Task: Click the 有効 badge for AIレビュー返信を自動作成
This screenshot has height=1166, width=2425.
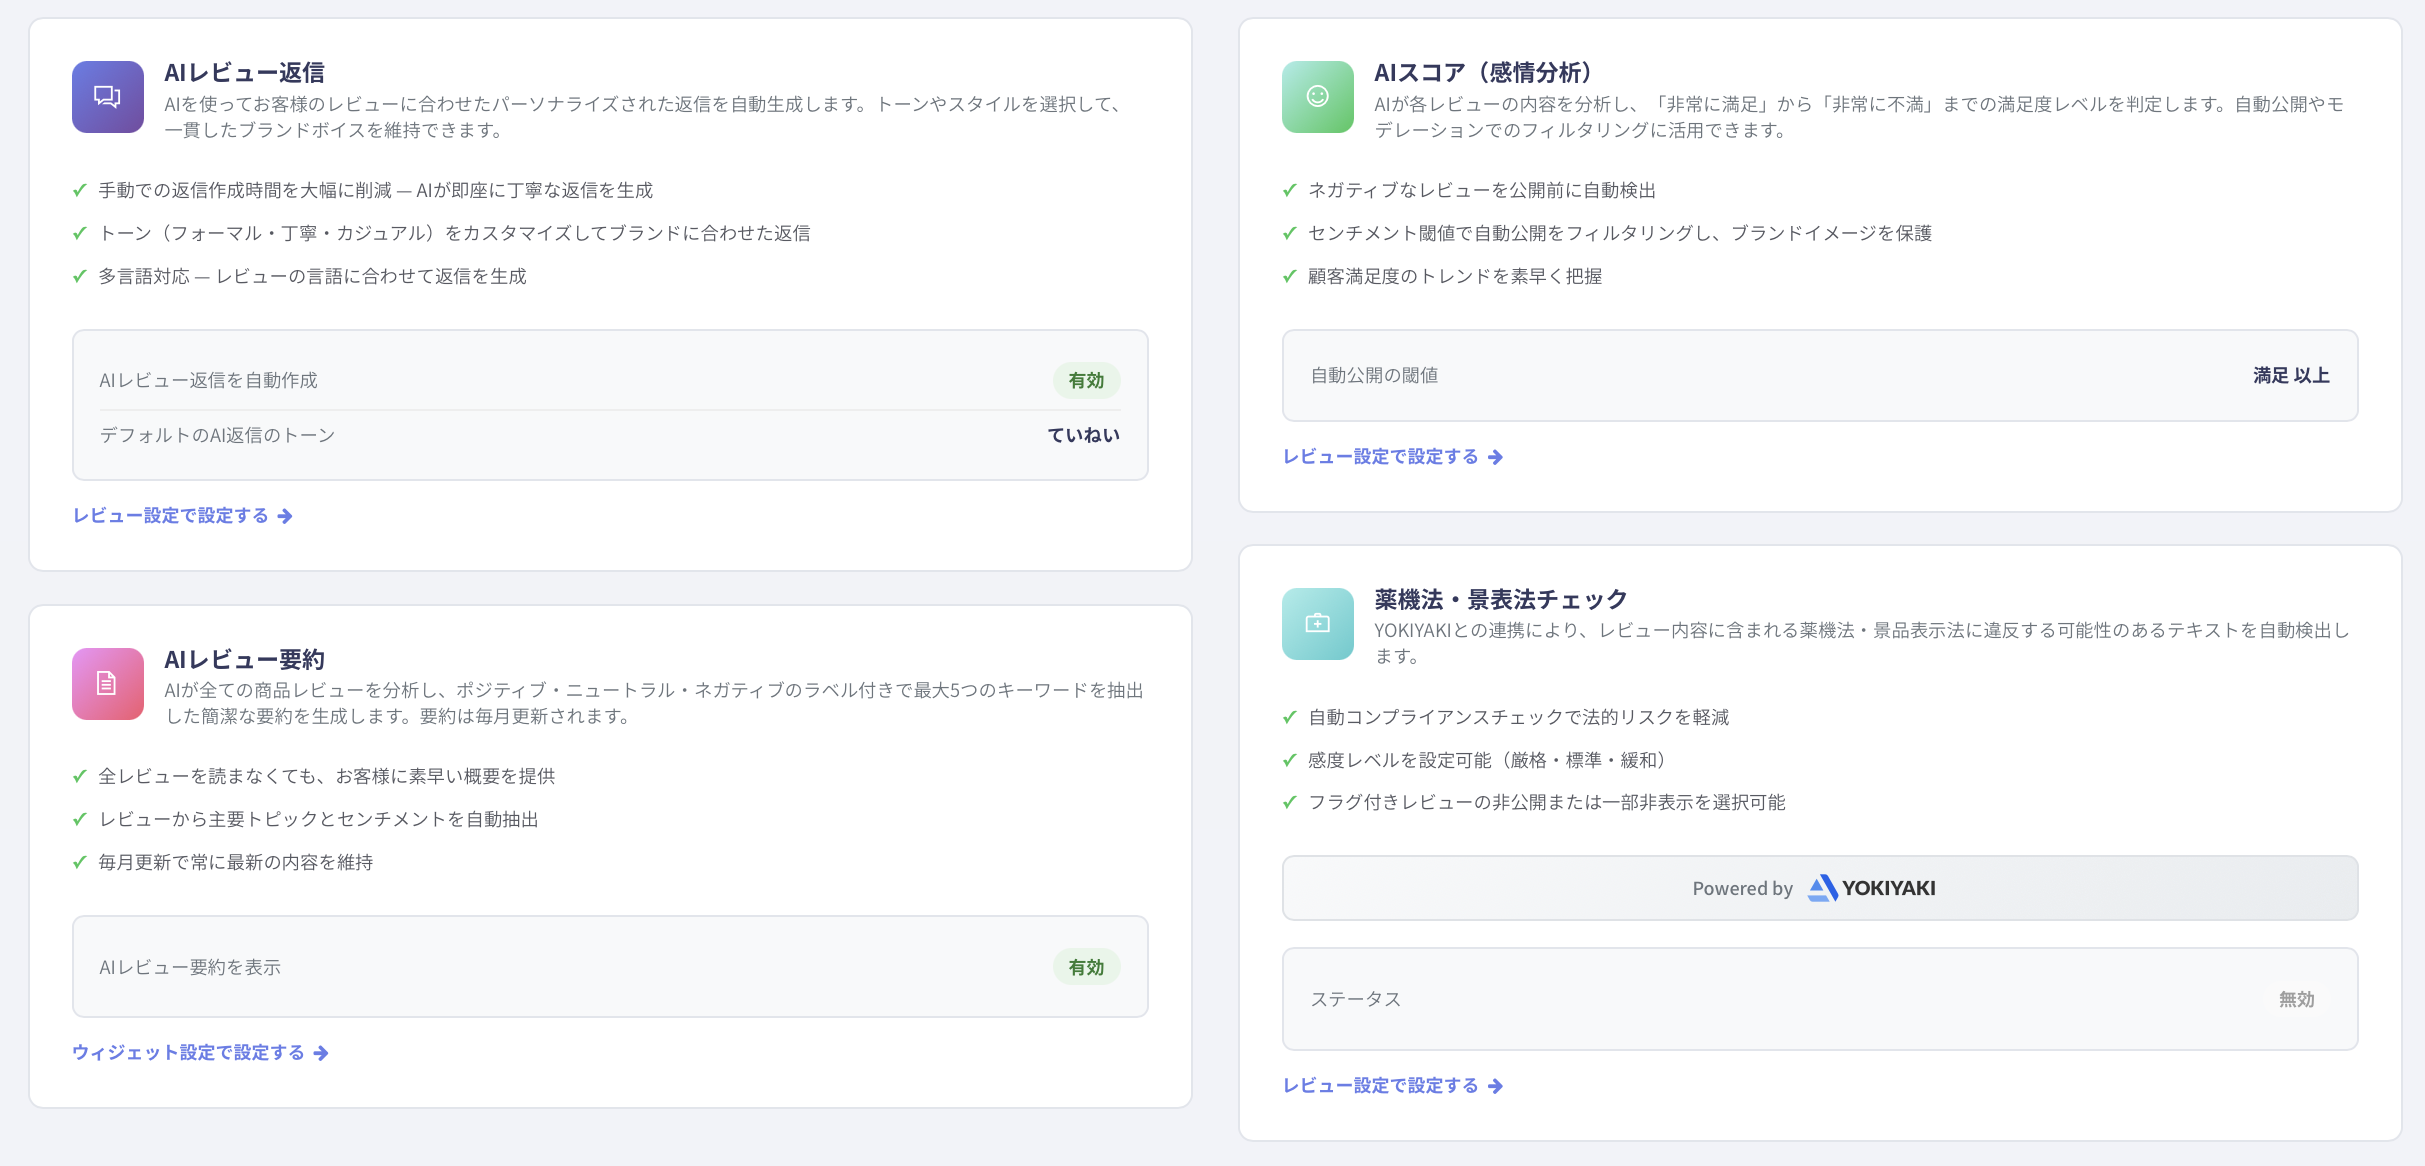Action: tap(1085, 381)
